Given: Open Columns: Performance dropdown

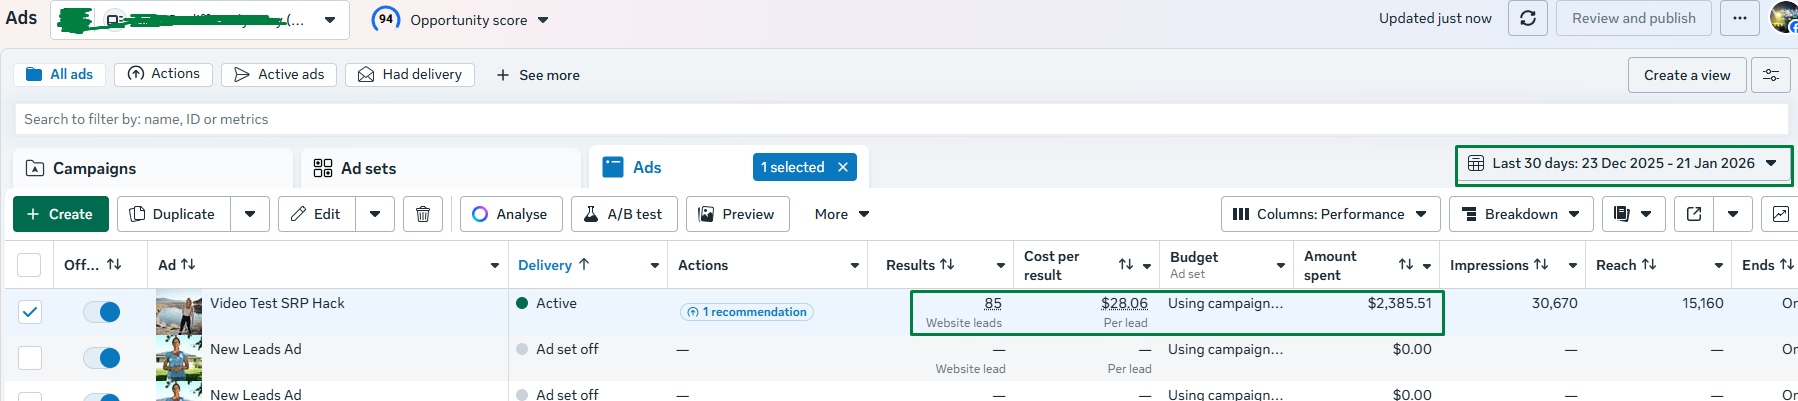Looking at the screenshot, I should (x=1331, y=214).
